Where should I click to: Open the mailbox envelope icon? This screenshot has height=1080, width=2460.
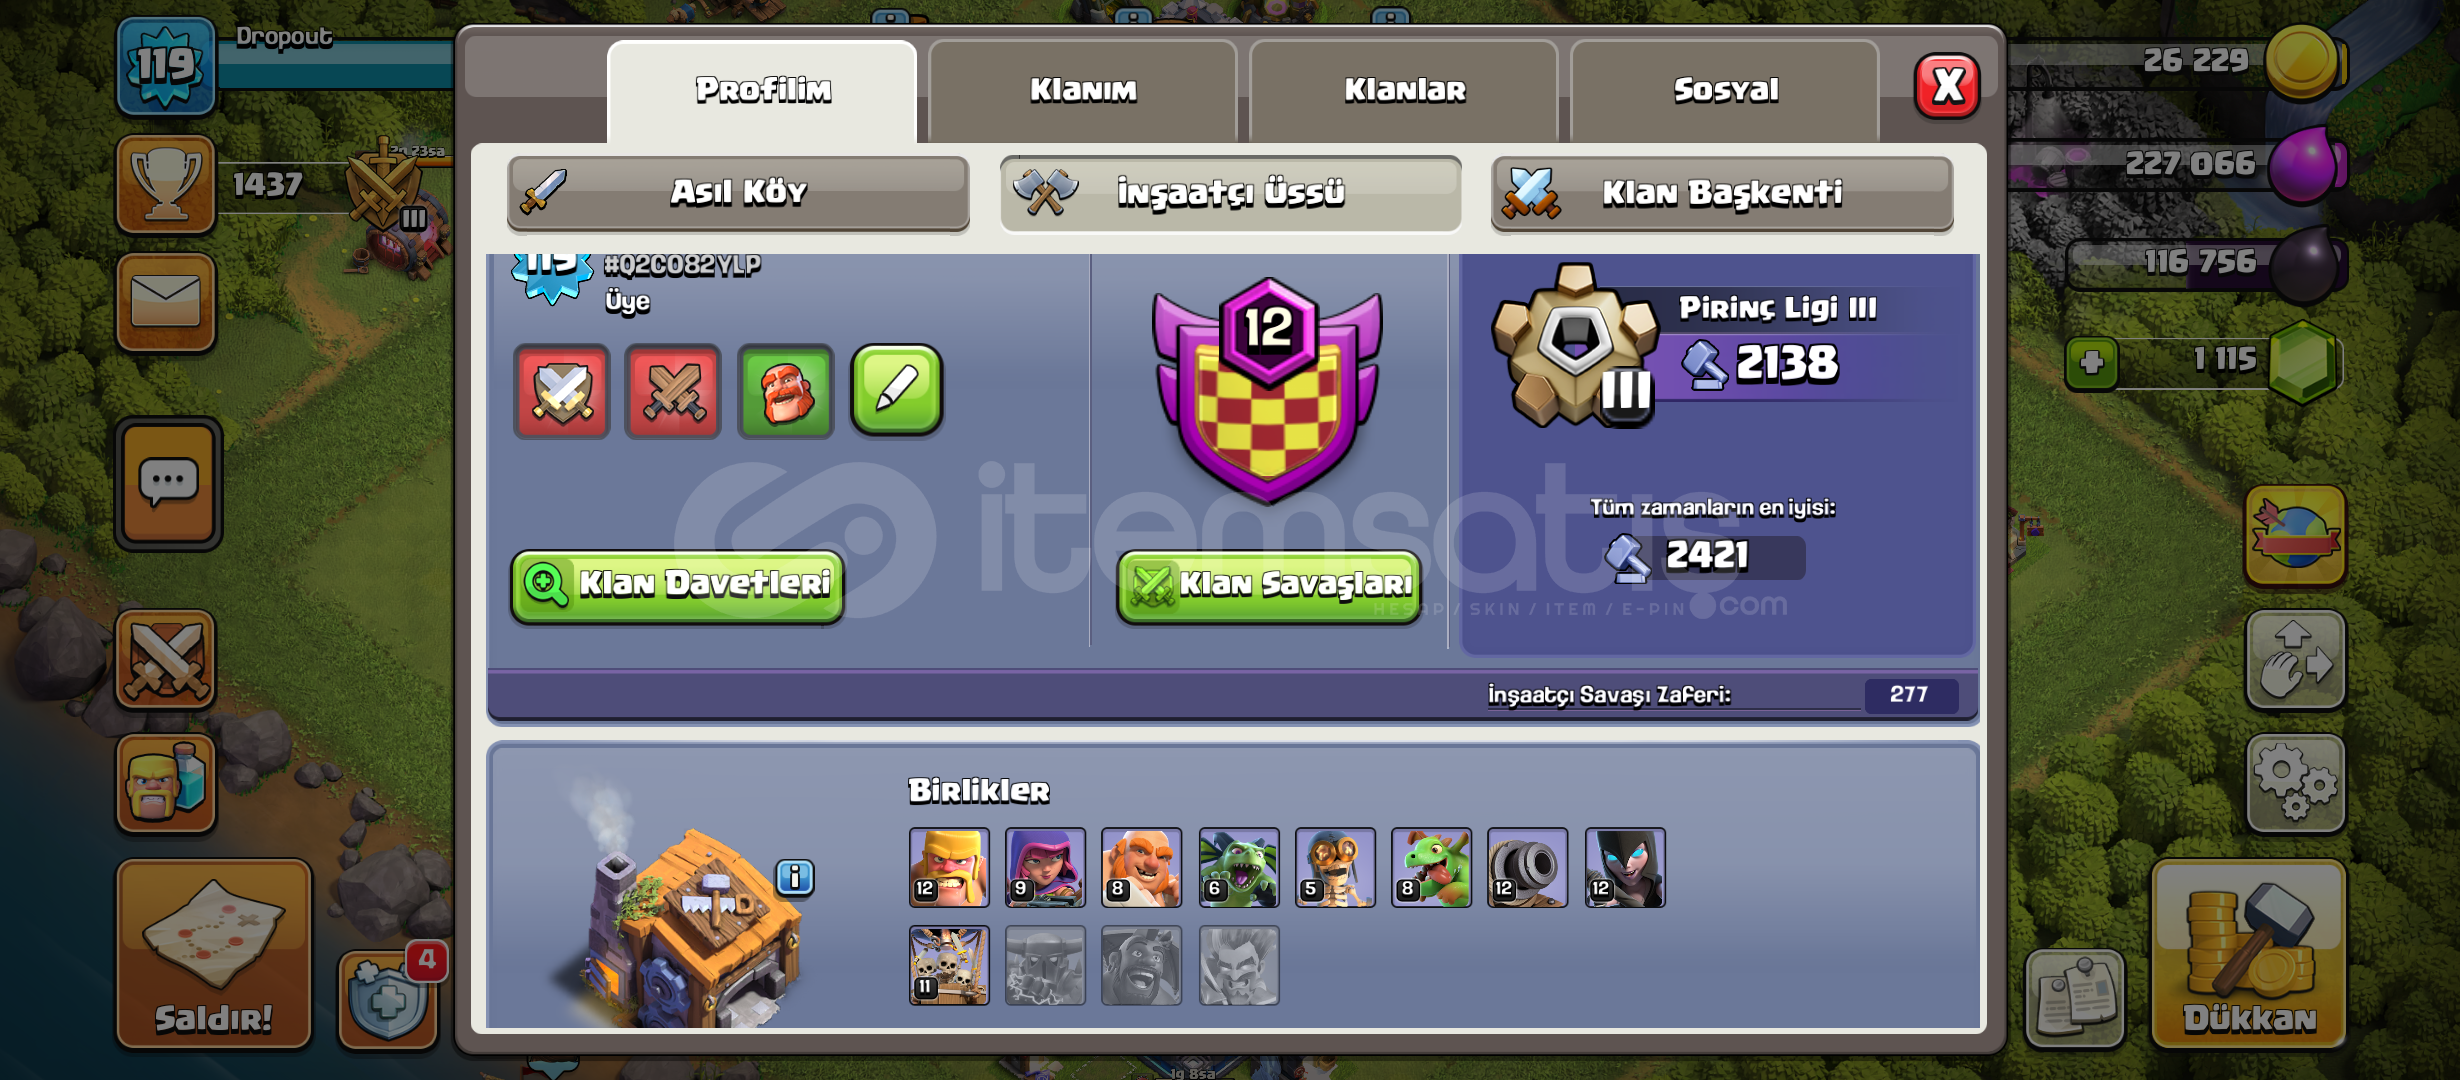point(166,301)
